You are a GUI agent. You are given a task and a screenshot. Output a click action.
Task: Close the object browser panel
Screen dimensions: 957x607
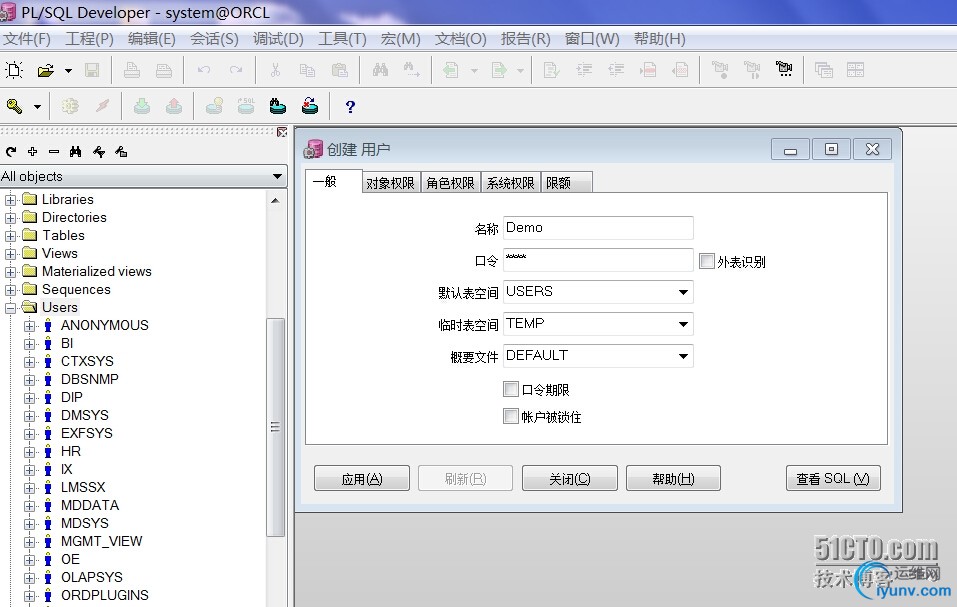[281, 132]
